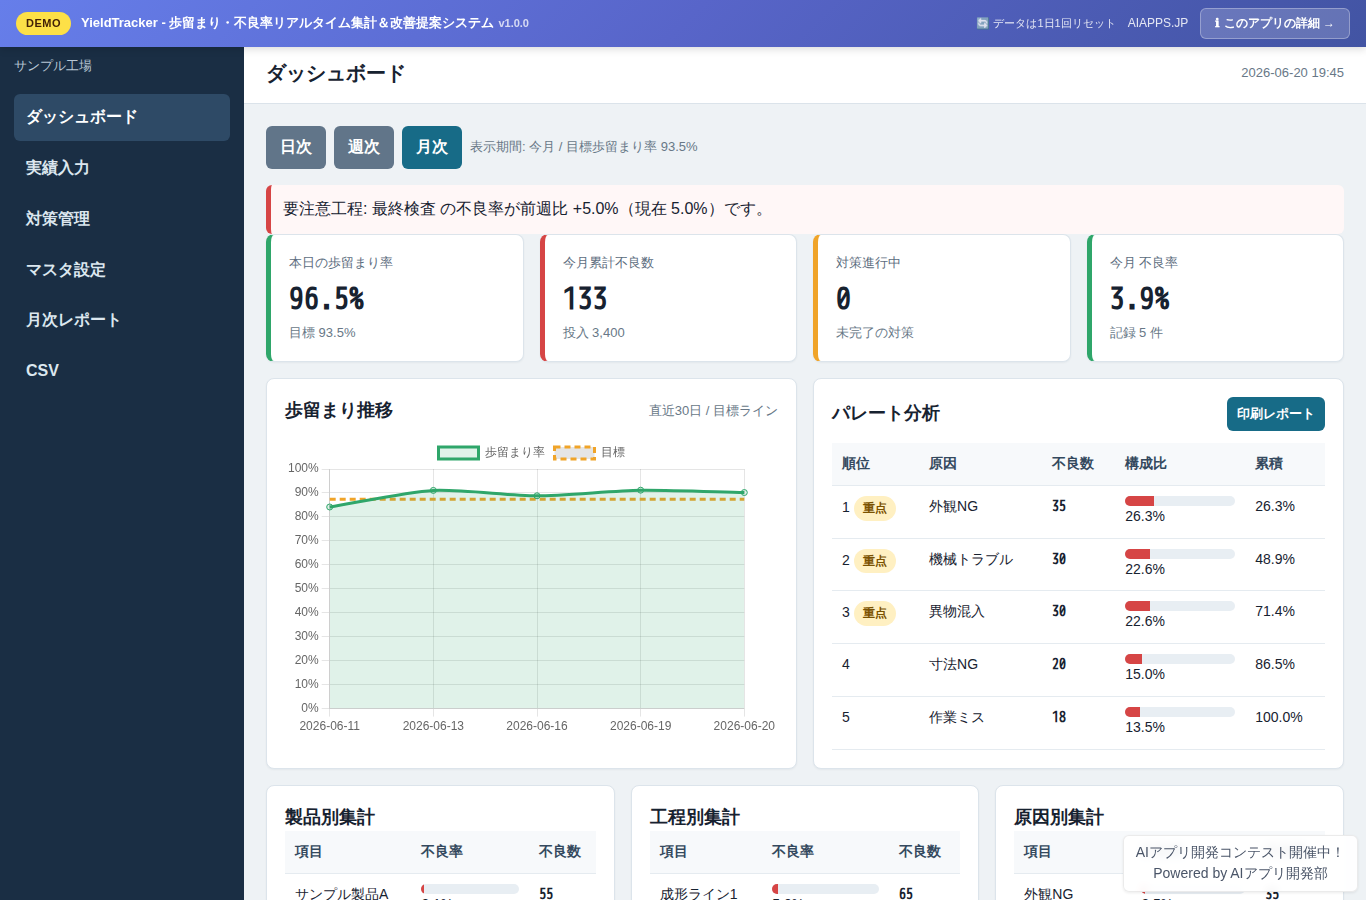Click the 今月 不良率 3.9% card
Viewport: 1366px width, 900px height.
(1215, 298)
